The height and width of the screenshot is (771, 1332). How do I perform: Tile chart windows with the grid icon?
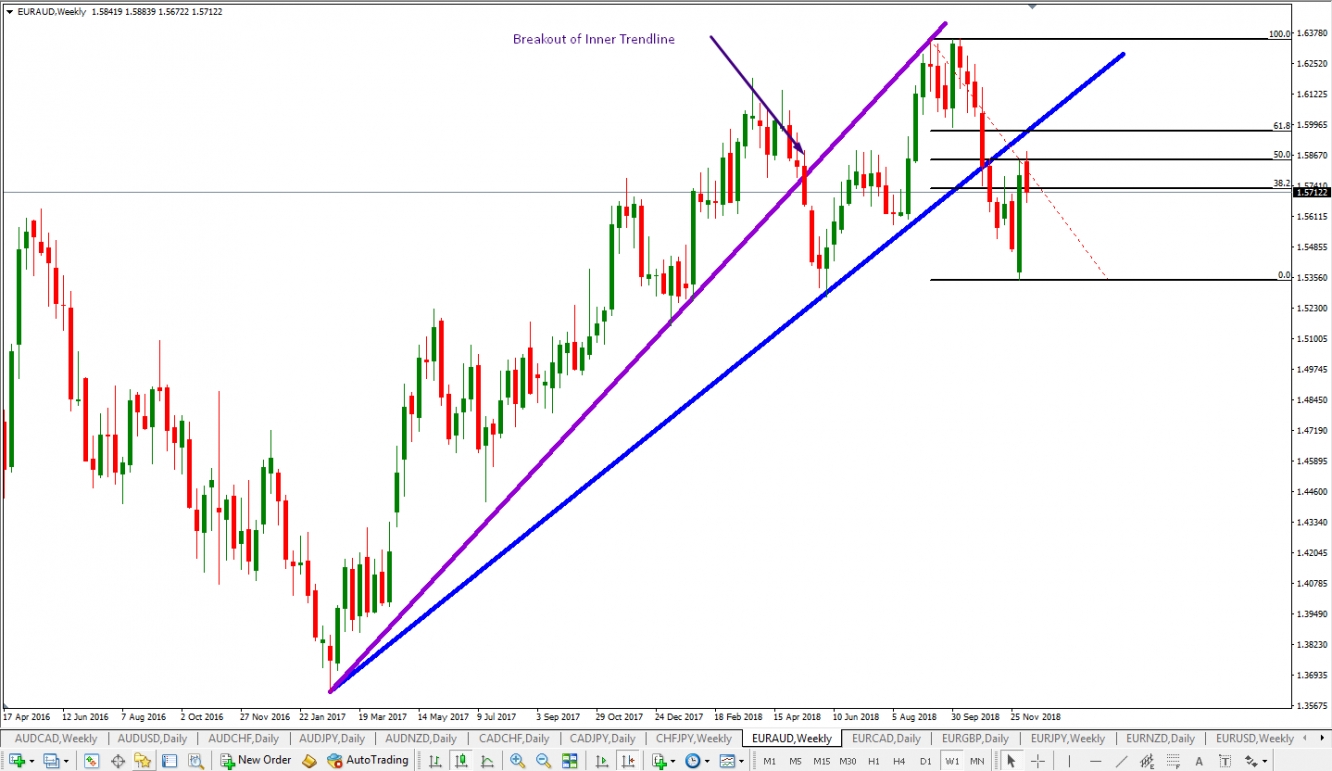569,761
